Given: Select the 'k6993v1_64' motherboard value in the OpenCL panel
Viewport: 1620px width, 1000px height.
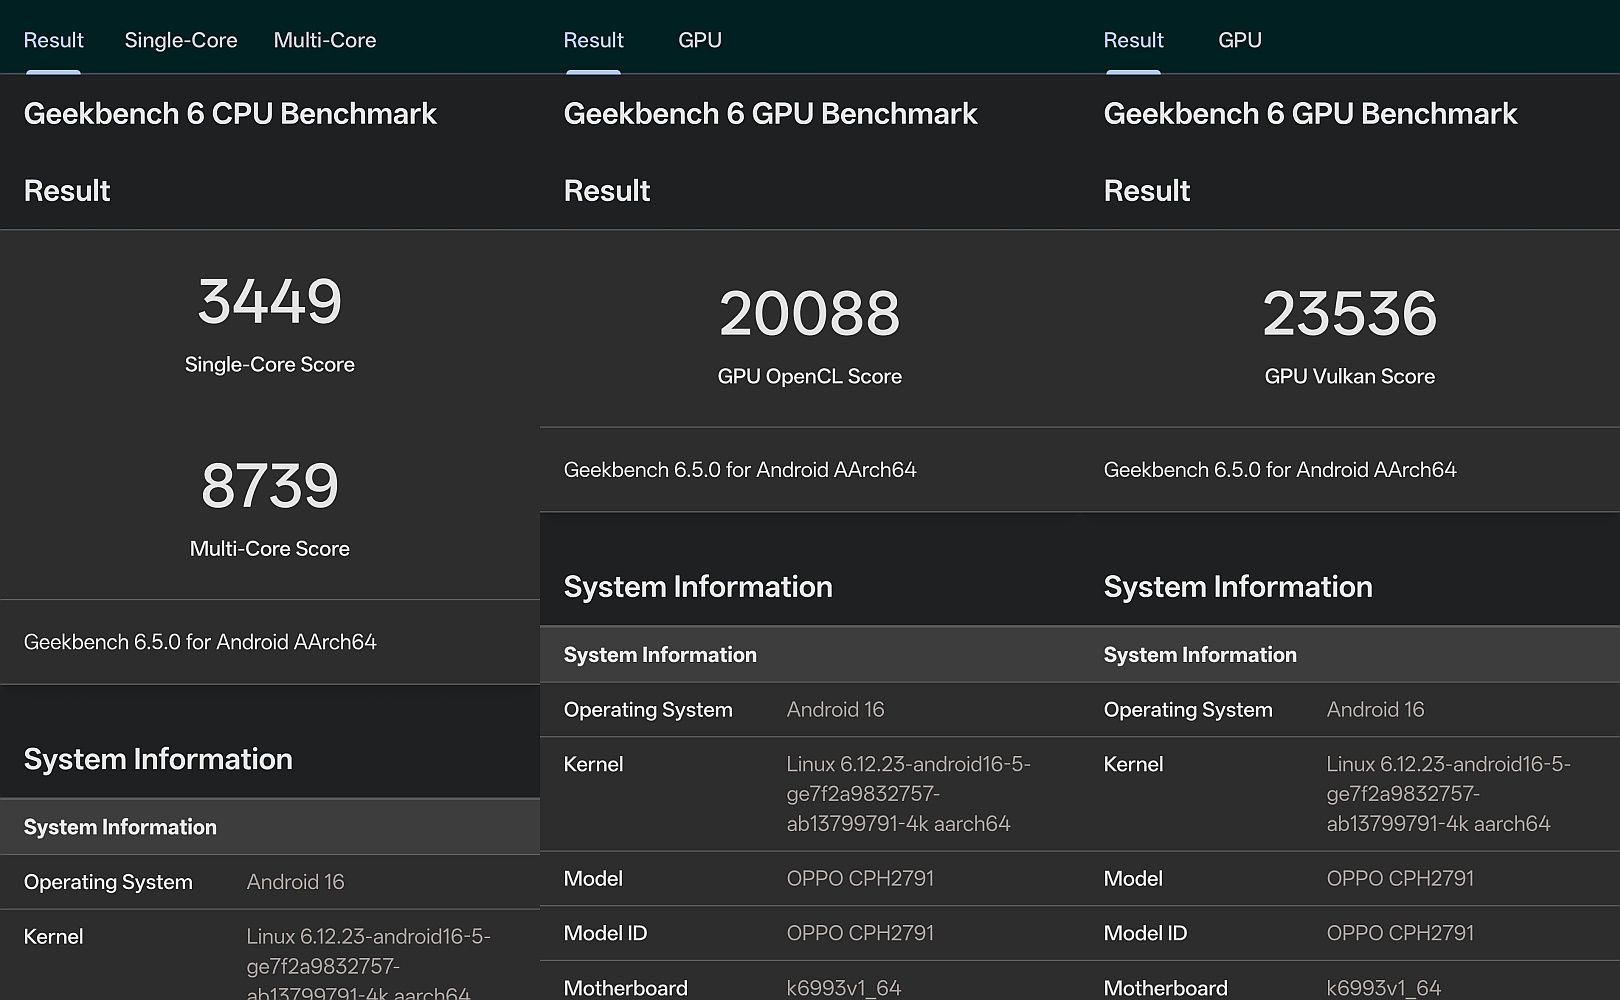Looking at the screenshot, I should 844,988.
